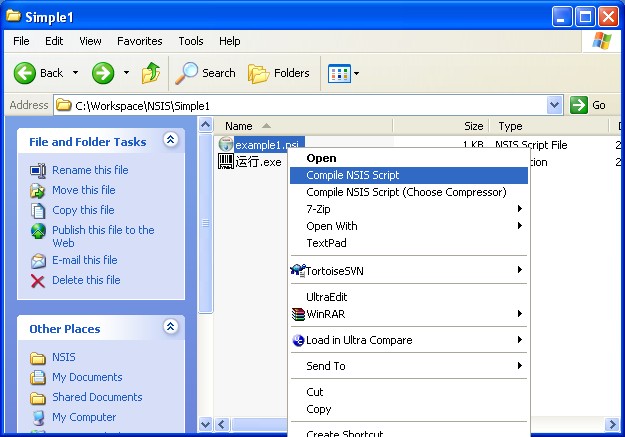Choose UltraEdit from context menu

pos(409,297)
